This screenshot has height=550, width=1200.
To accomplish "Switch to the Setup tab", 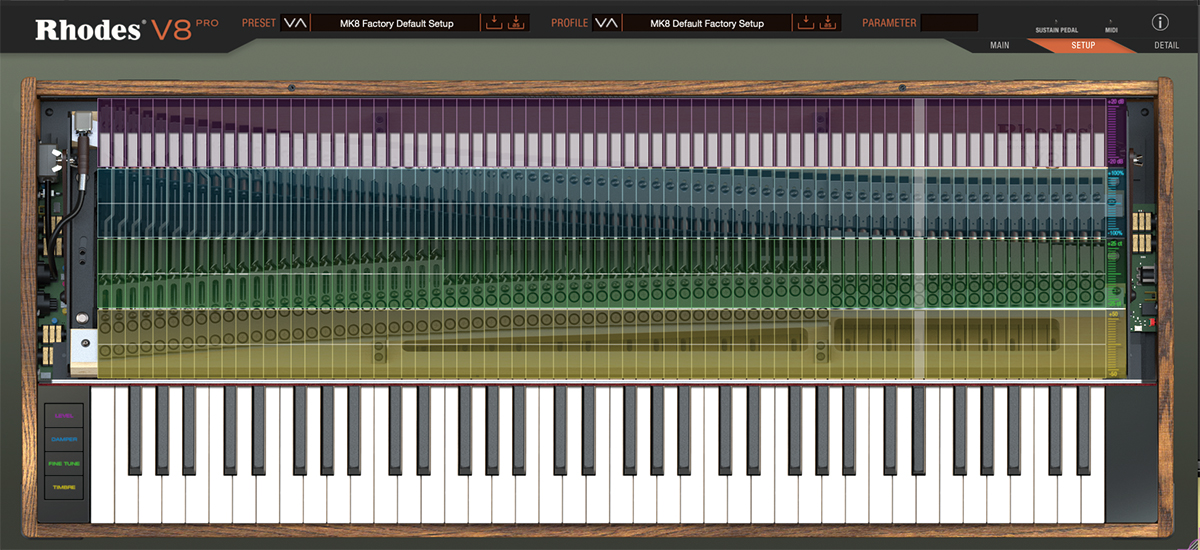I will 1083,46.
